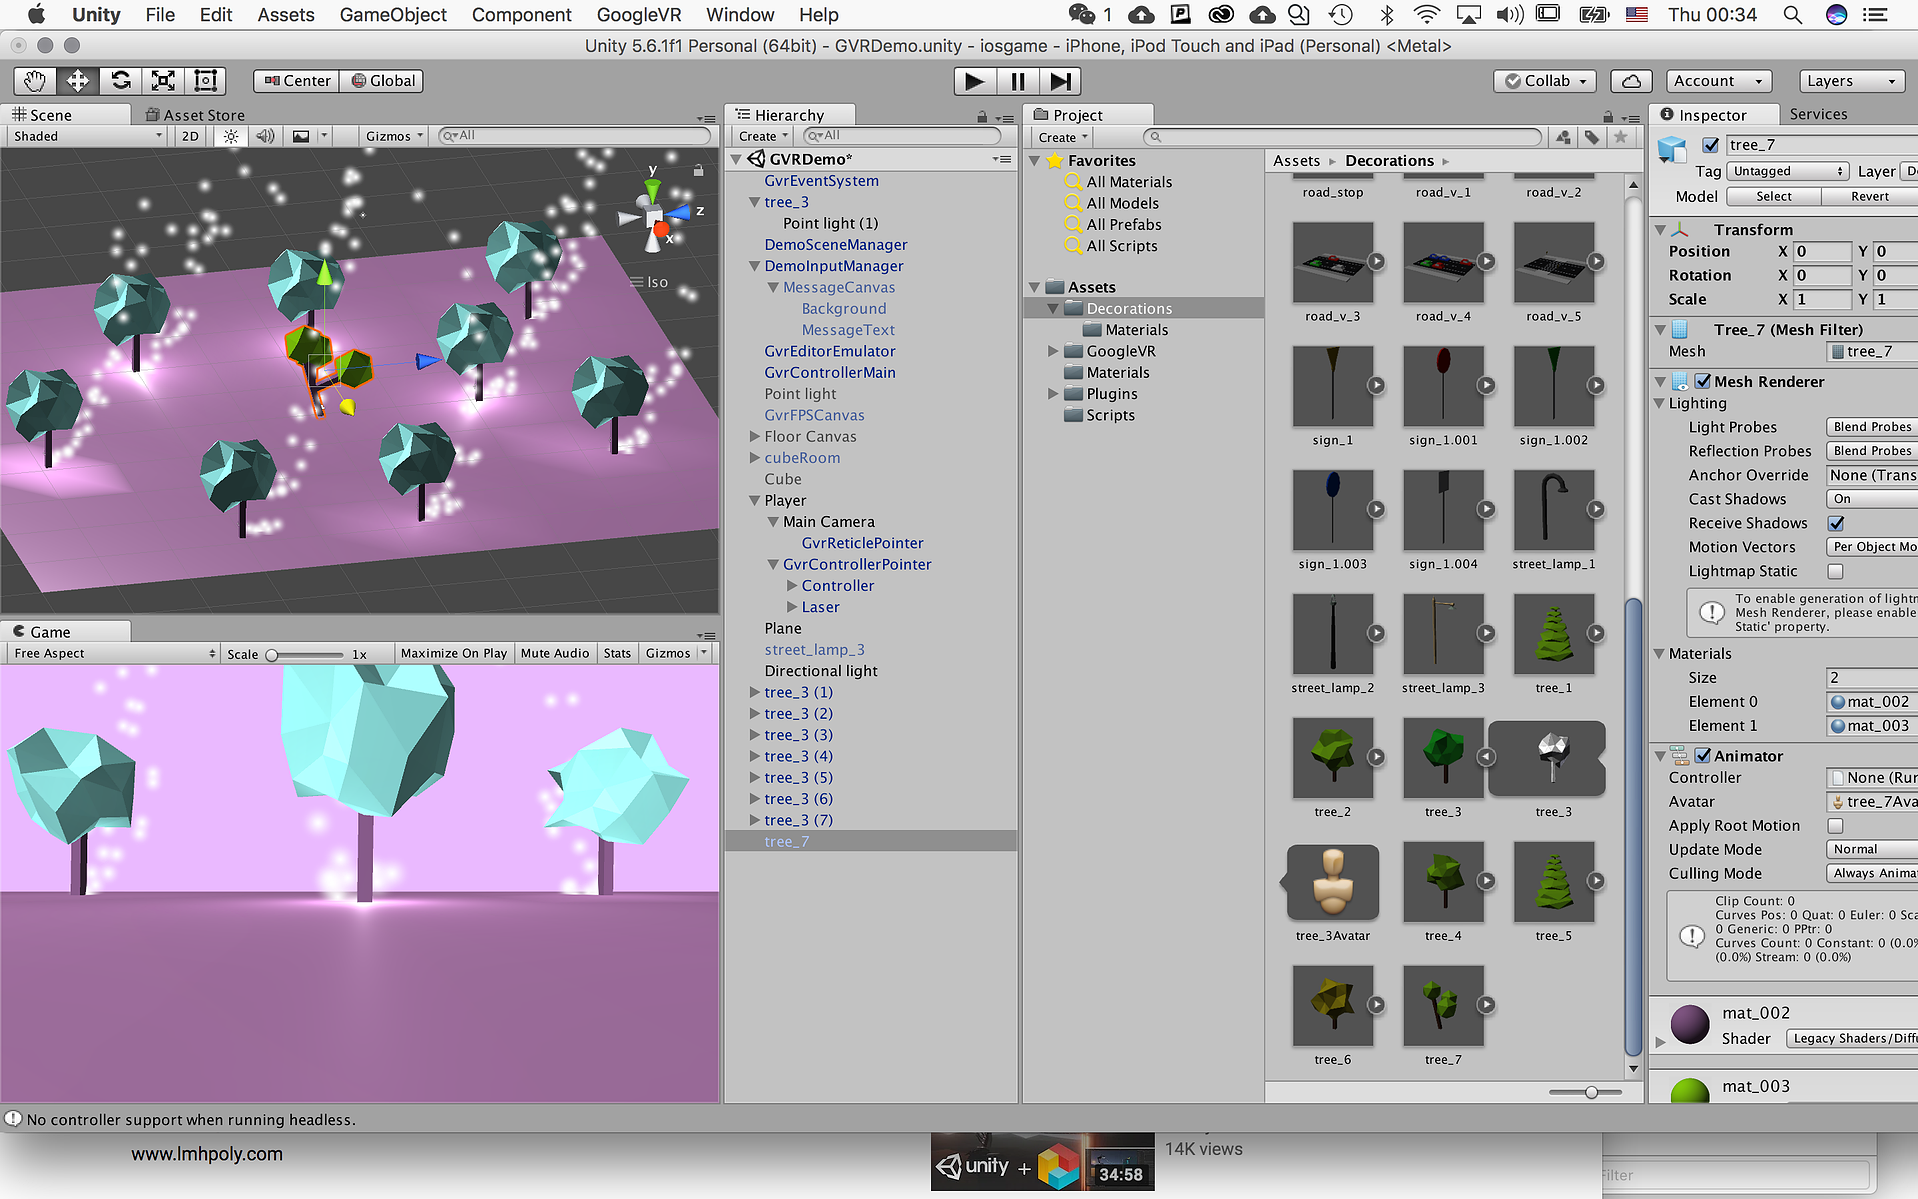This screenshot has height=1199, width=1918.
Task: Lock the Project panel
Action: [1608, 117]
